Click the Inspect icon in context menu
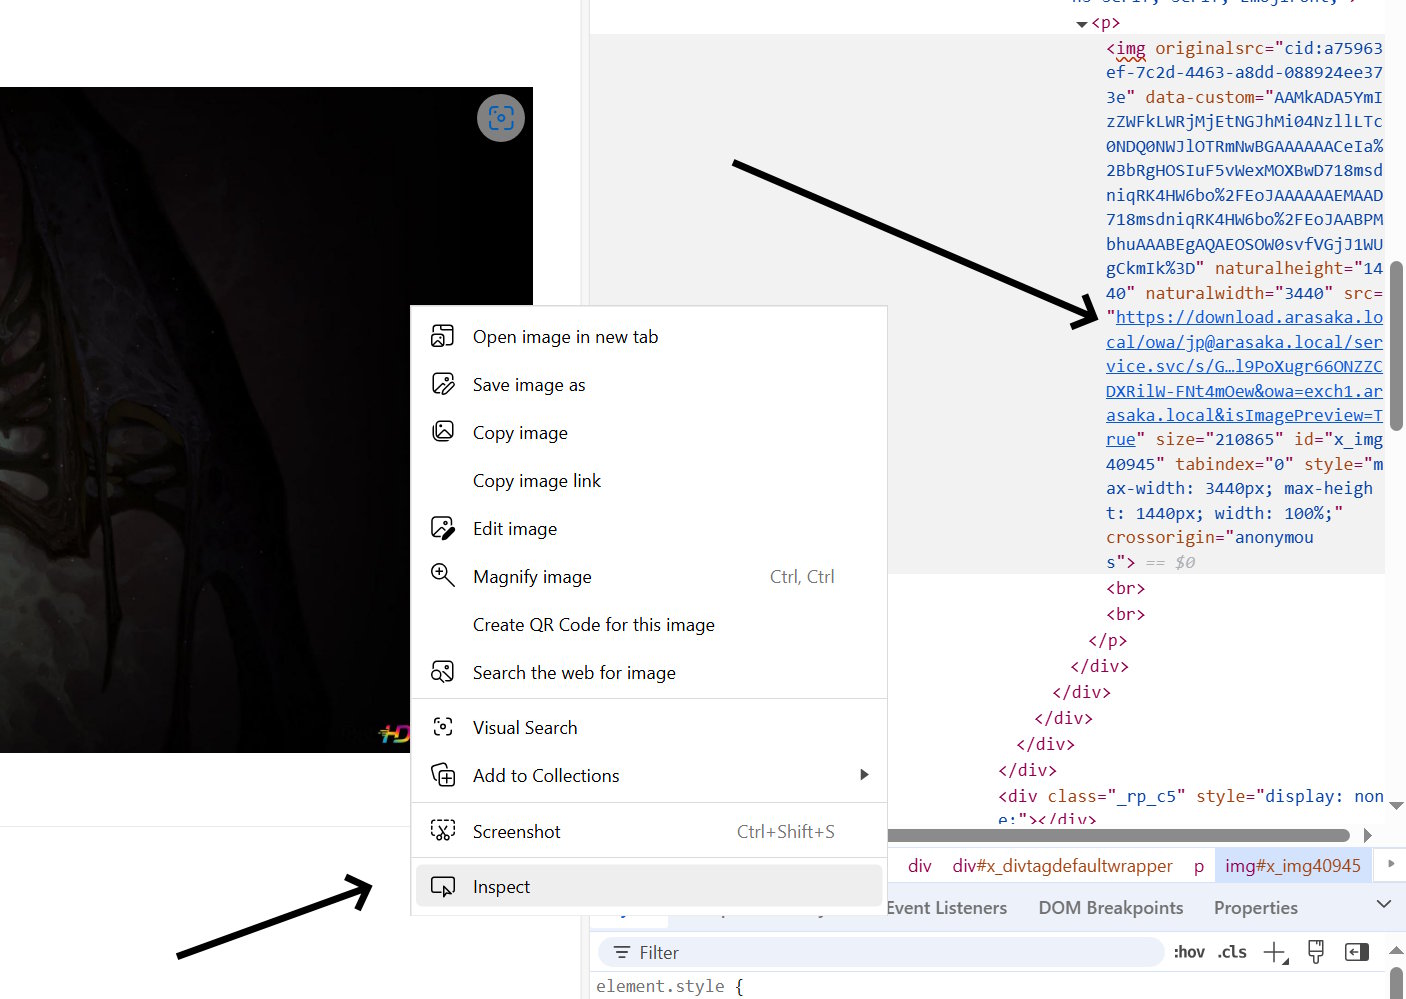Image resolution: width=1406 pixels, height=999 pixels. click(442, 887)
